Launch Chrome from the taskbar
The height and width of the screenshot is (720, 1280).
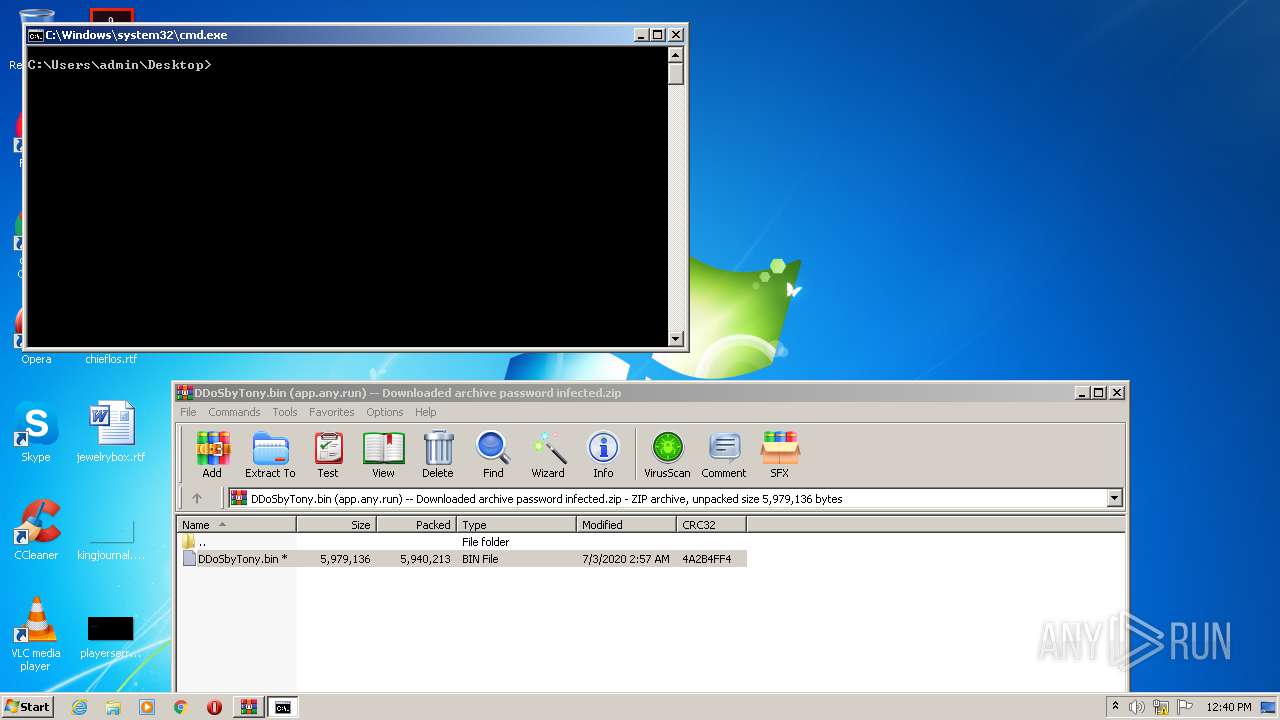pos(181,707)
